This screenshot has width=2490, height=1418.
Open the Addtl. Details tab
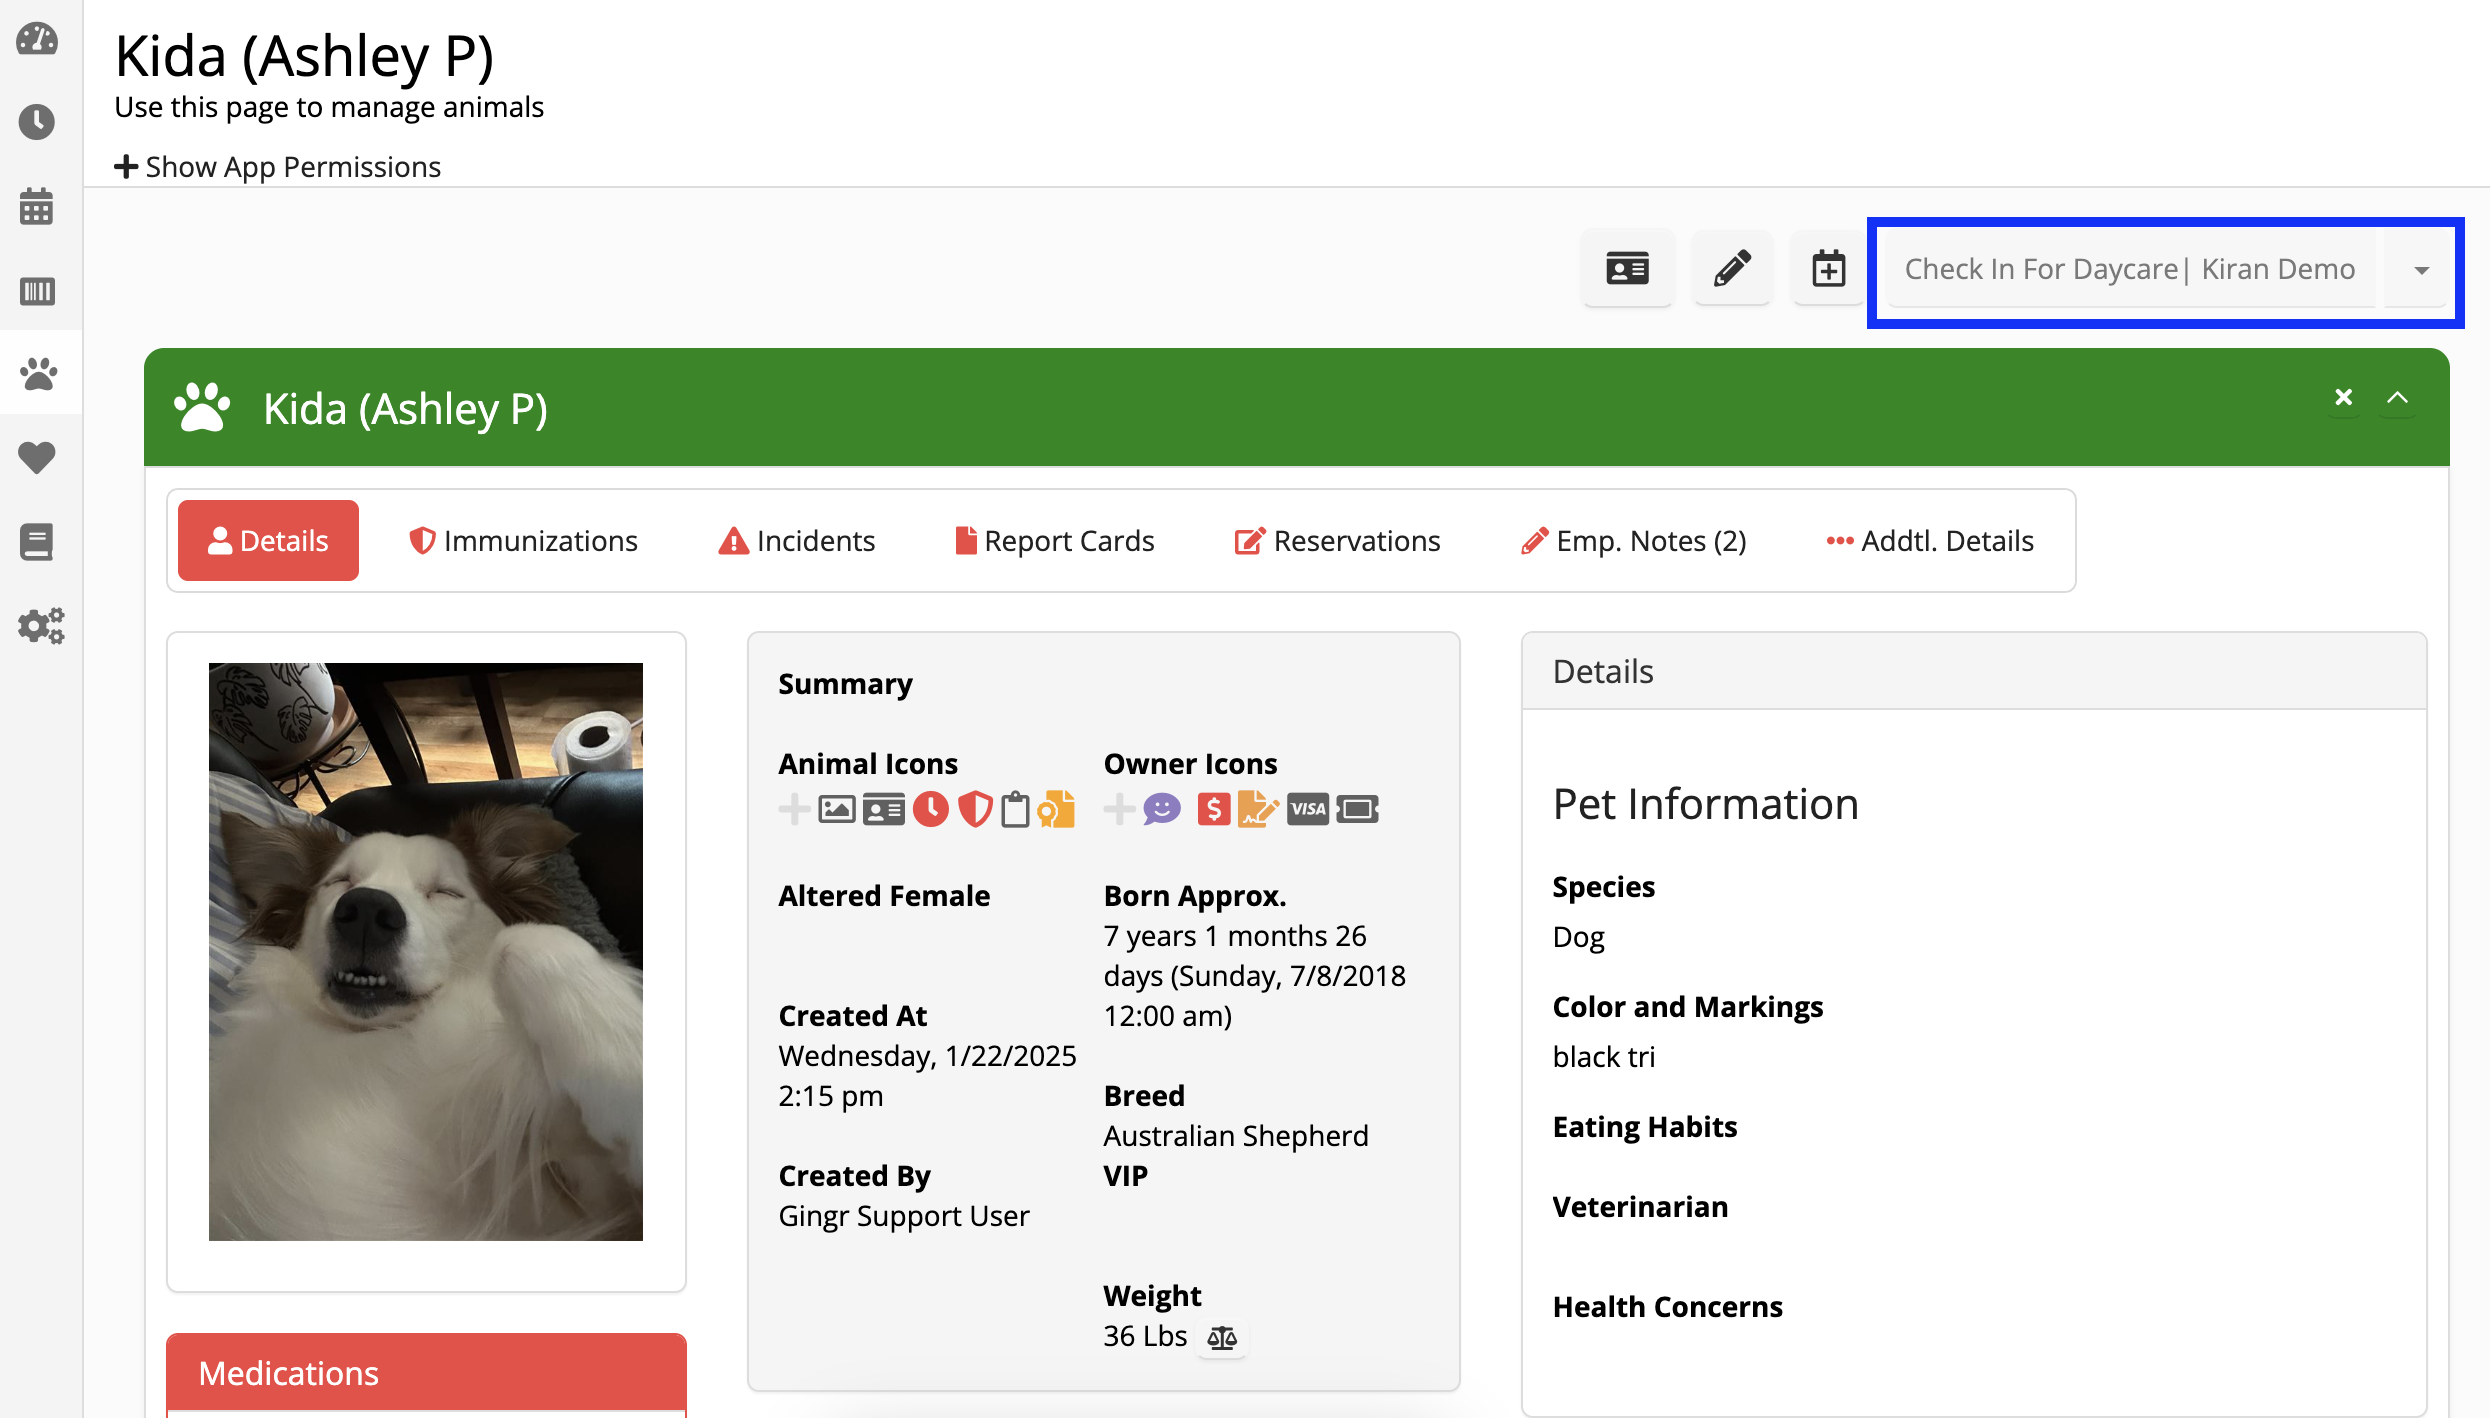tap(1930, 541)
